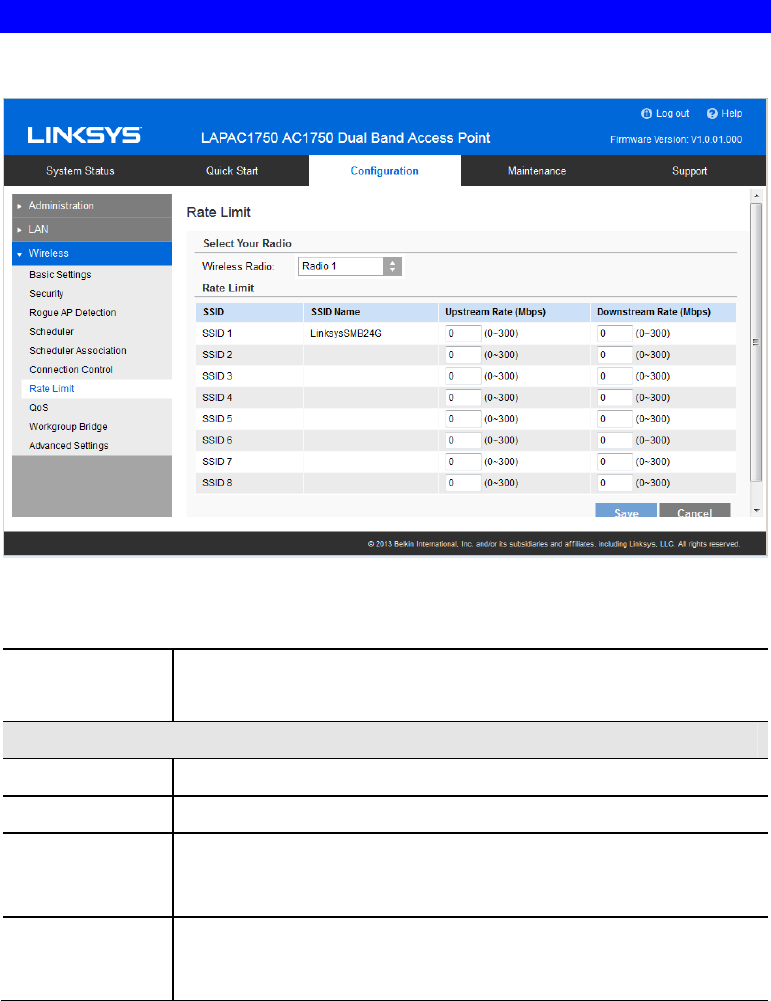The width and height of the screenshot is (771, 1001).
Task: Click the SSID 7 upstream rate field
Action: coord(463,462)
